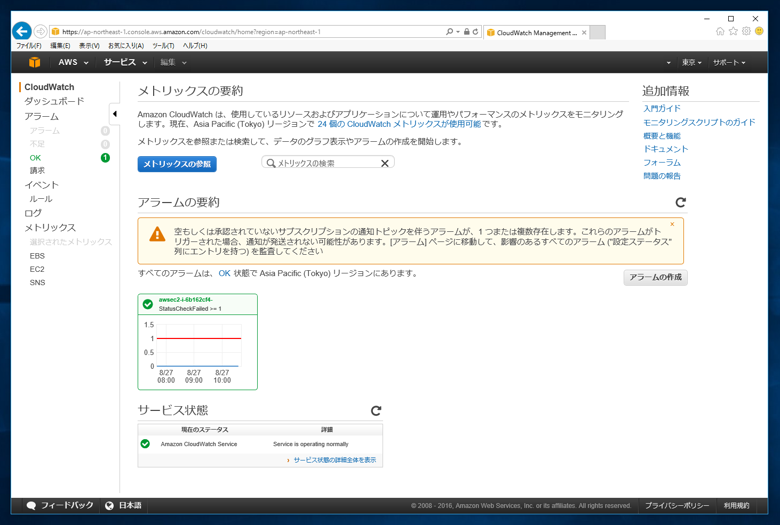
Task: Select SNS metrics in sidebar
Action: point(37,283)
